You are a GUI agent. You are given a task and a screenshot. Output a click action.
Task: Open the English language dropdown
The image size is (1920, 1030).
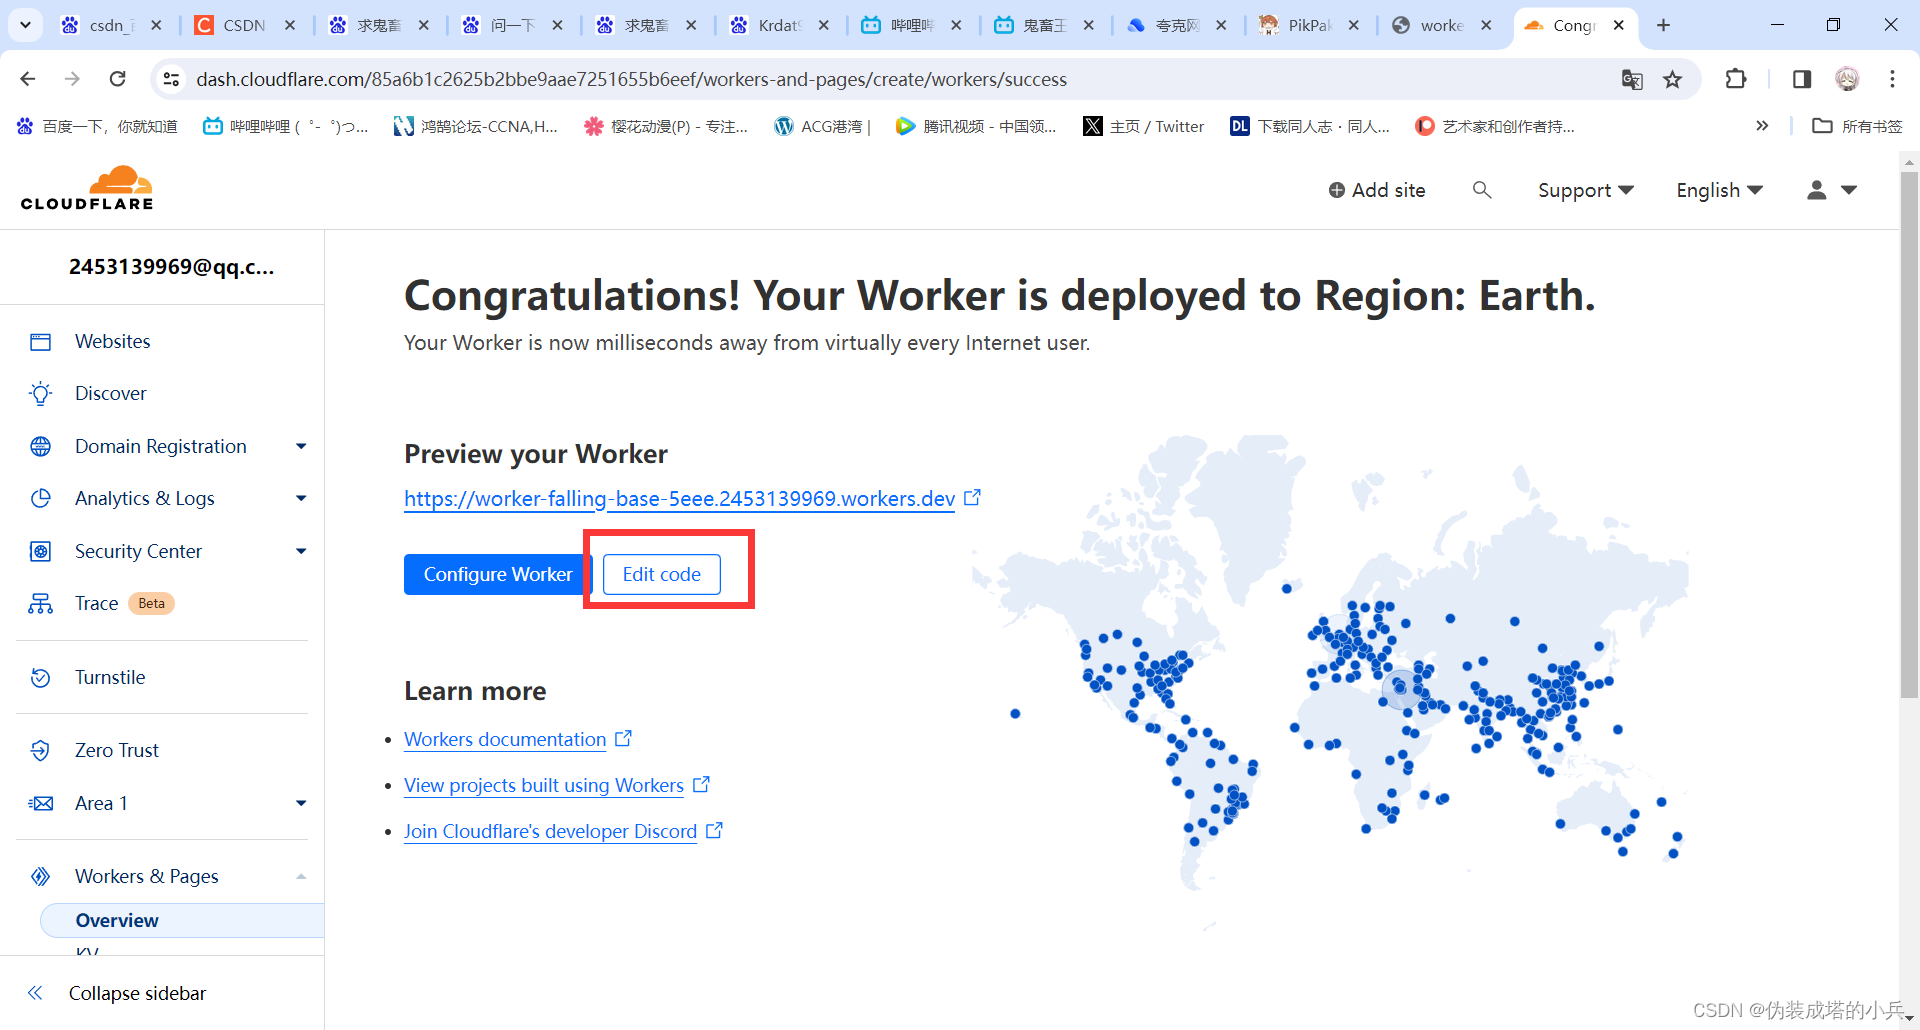1719,190
